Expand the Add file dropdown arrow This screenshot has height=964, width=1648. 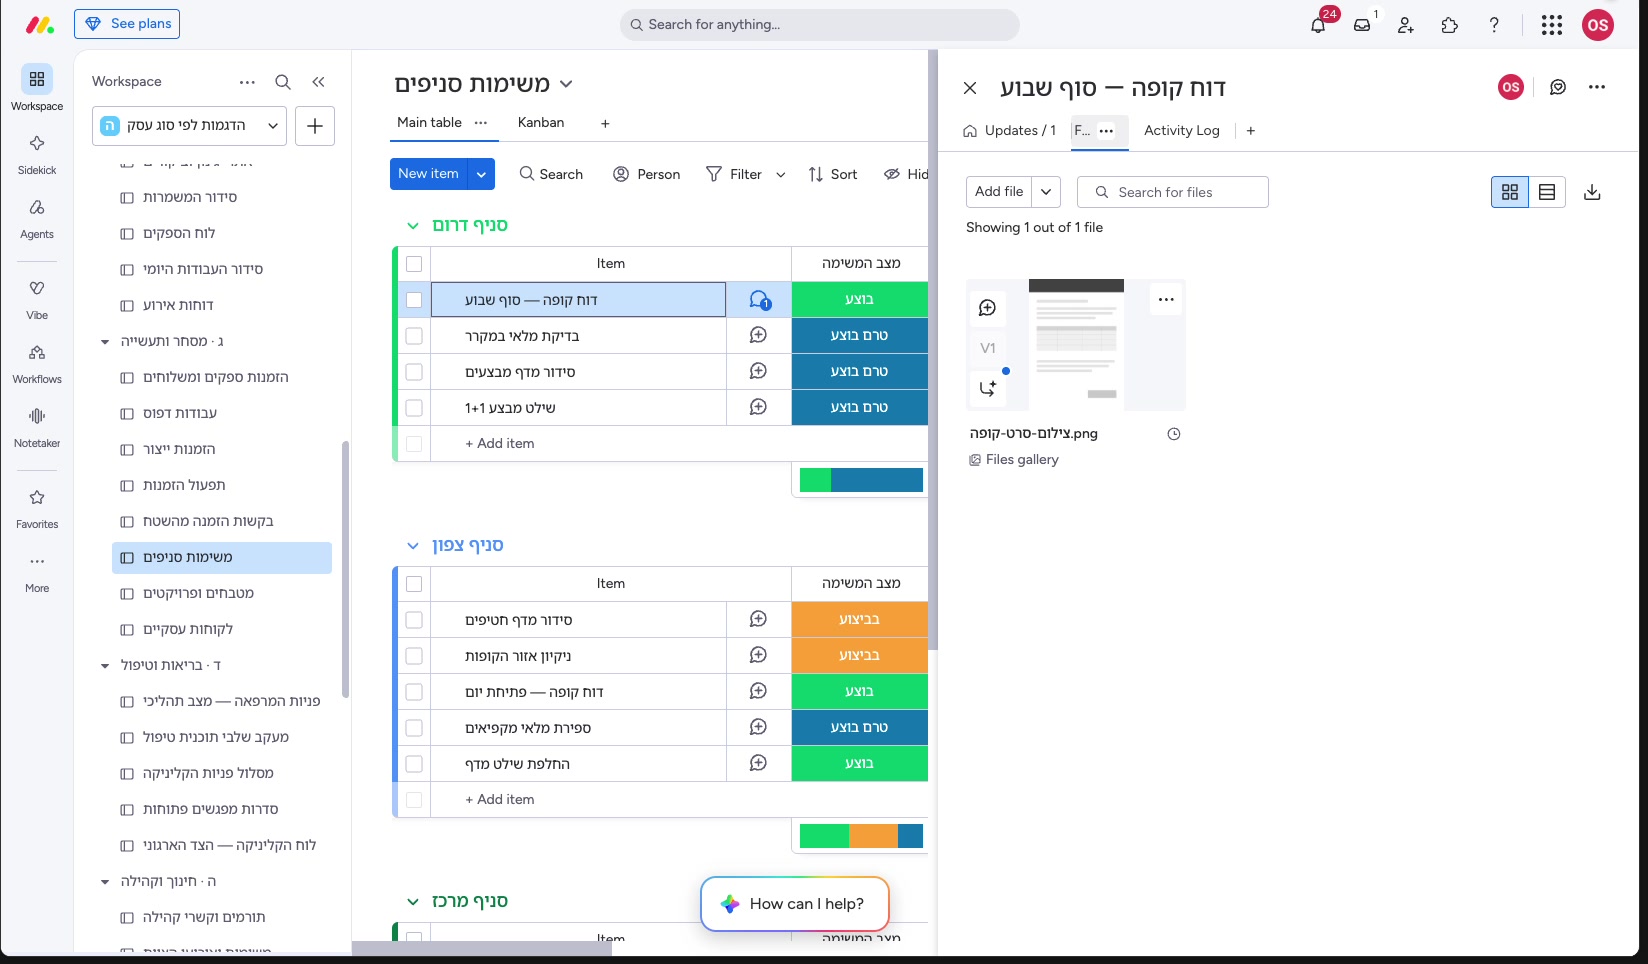pyautogui.click(x=1046, y=192)
